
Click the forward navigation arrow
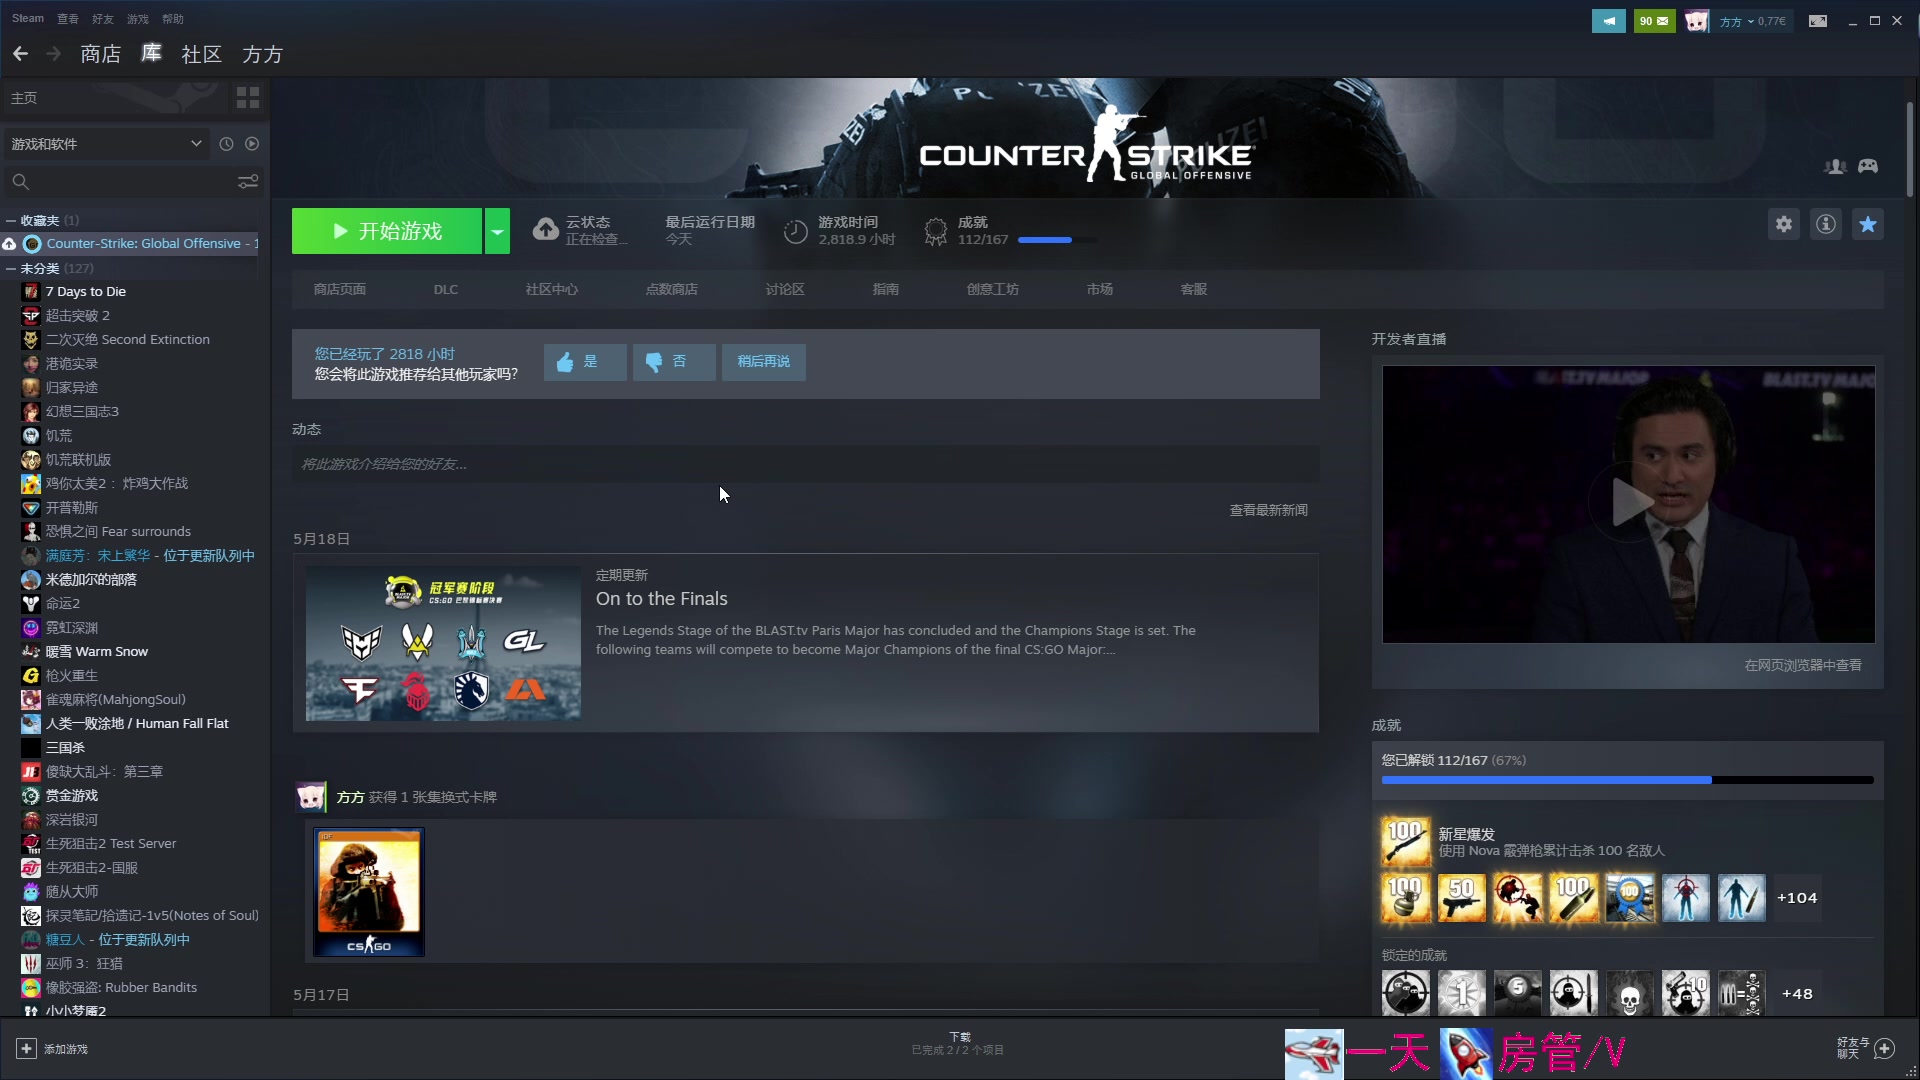click(54, 54)
